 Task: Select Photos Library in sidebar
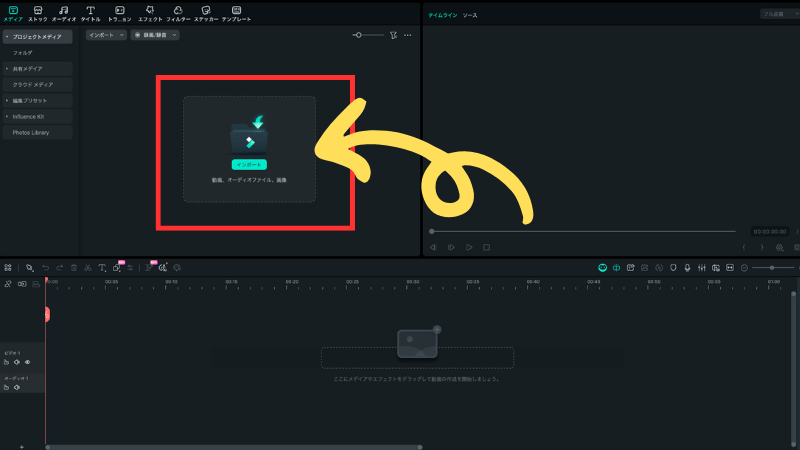coord(37,132)
